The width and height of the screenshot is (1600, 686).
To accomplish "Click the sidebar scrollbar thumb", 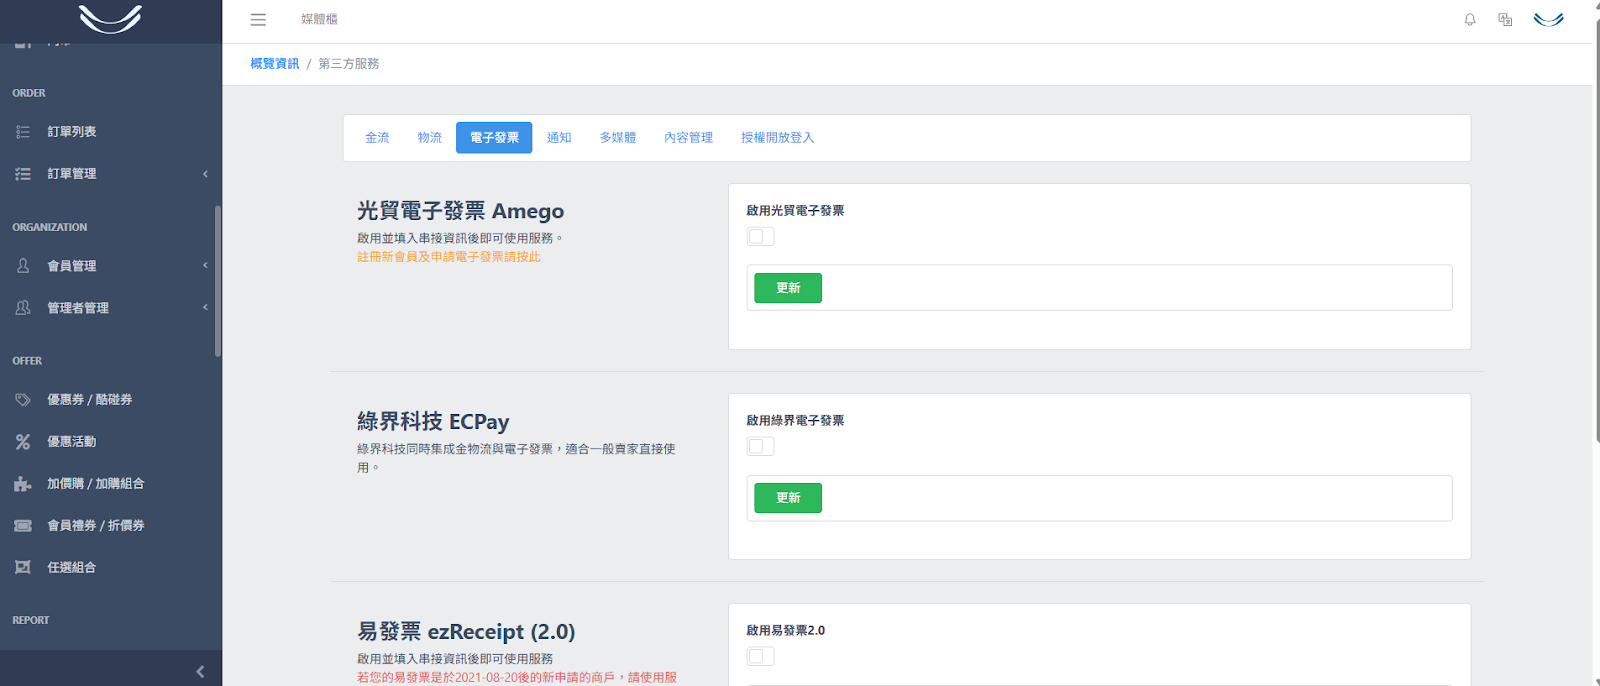I will [x=217, y=281].
